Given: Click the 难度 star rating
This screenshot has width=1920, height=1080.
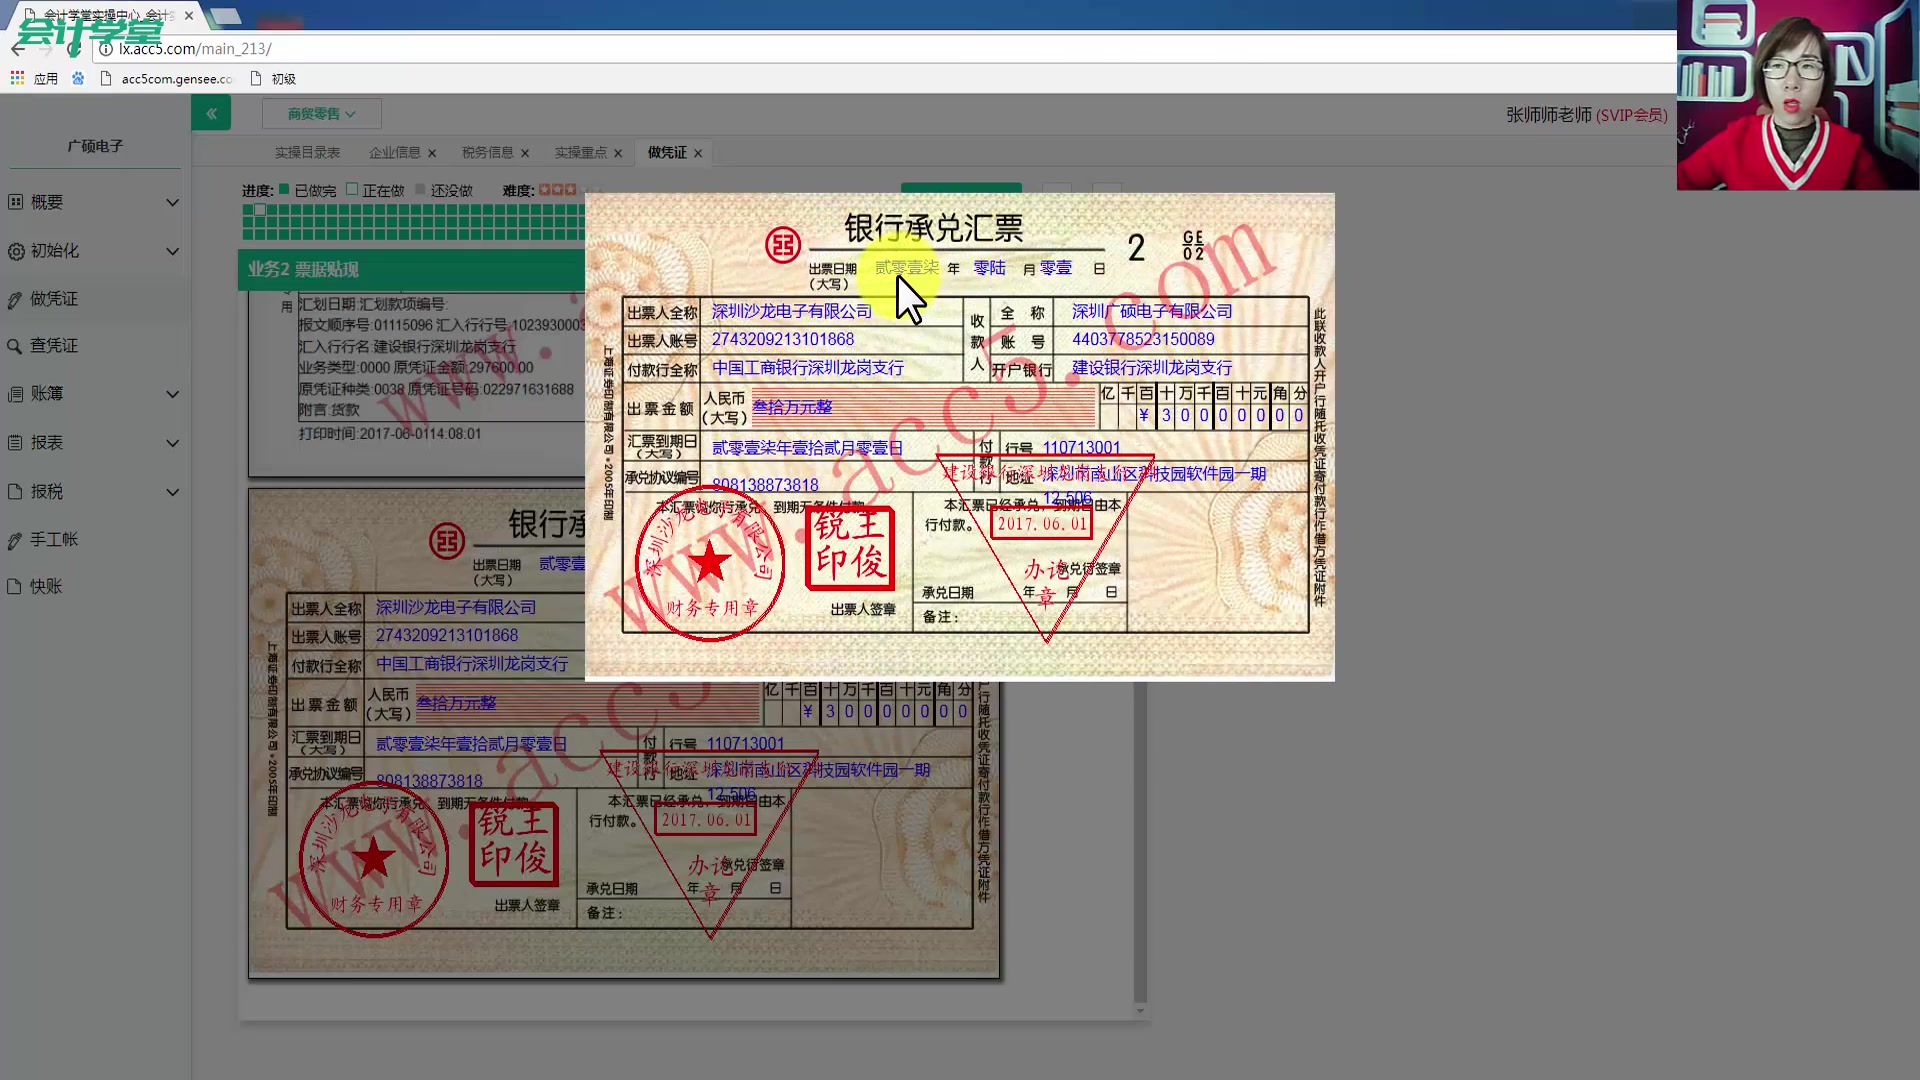Looking at the screenshot, I should click(x=557, y=189).
